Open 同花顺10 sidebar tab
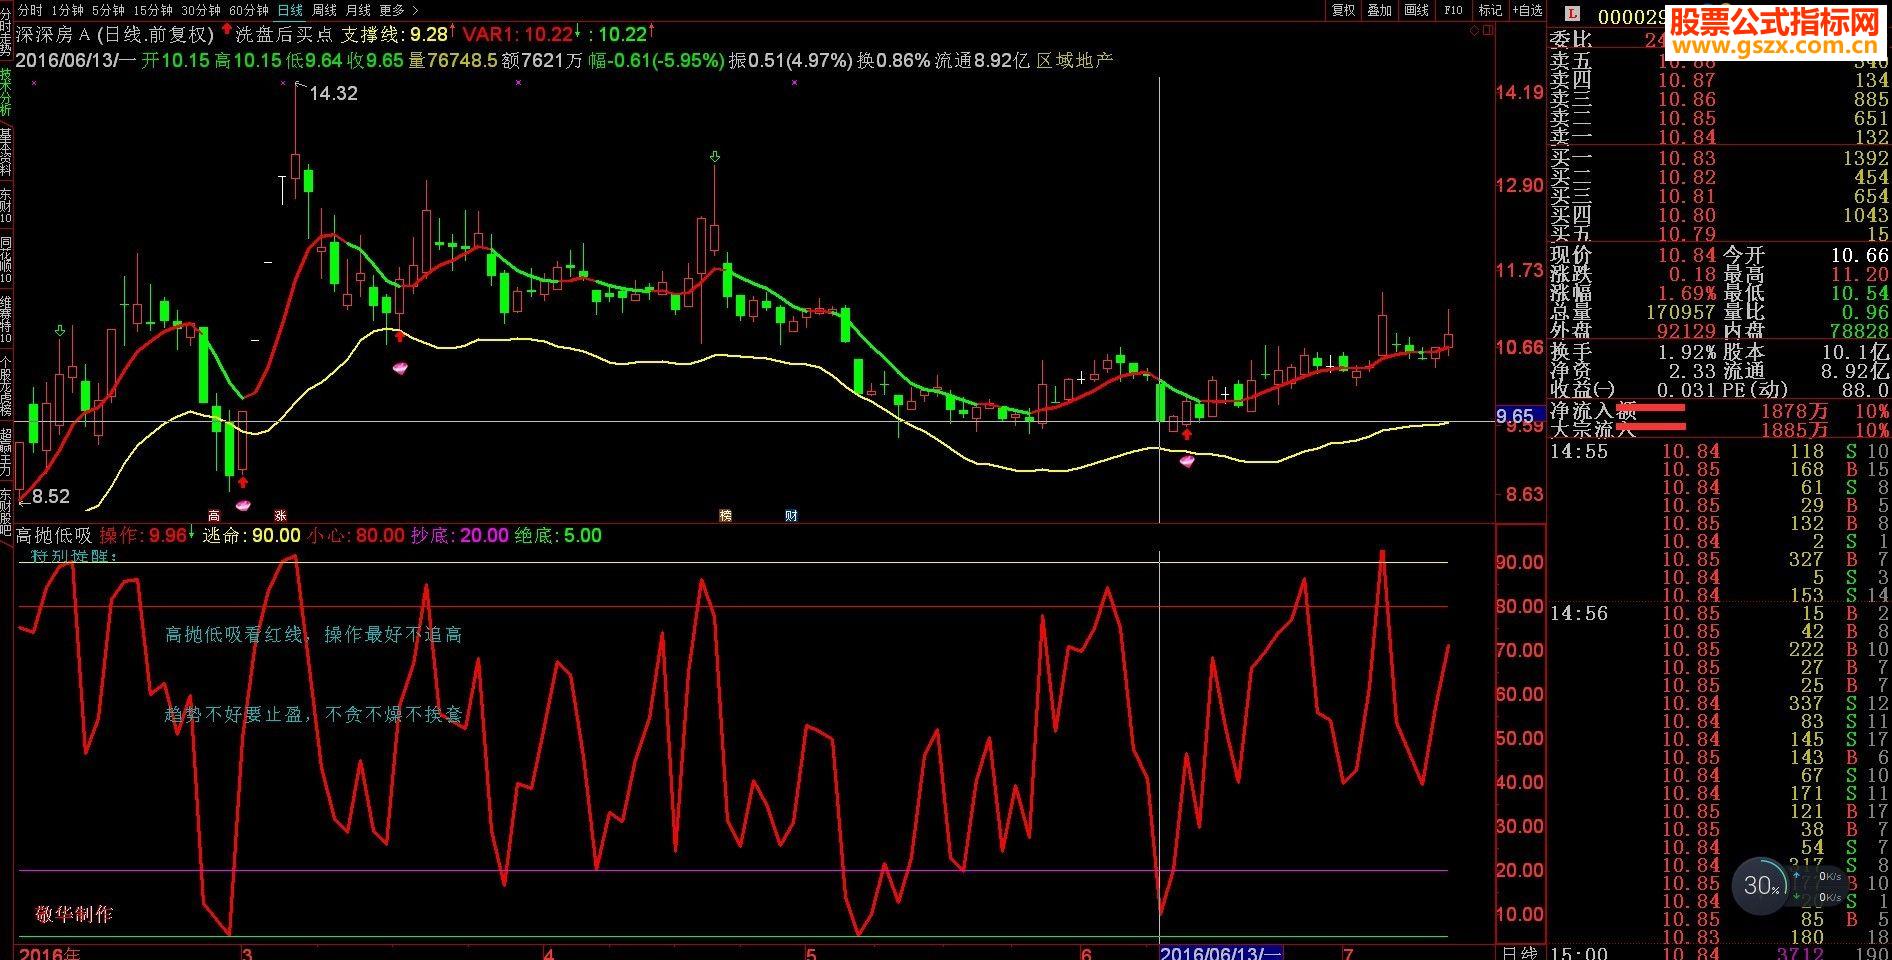The height and width of the screenshot is (960, 1892). 6,259
